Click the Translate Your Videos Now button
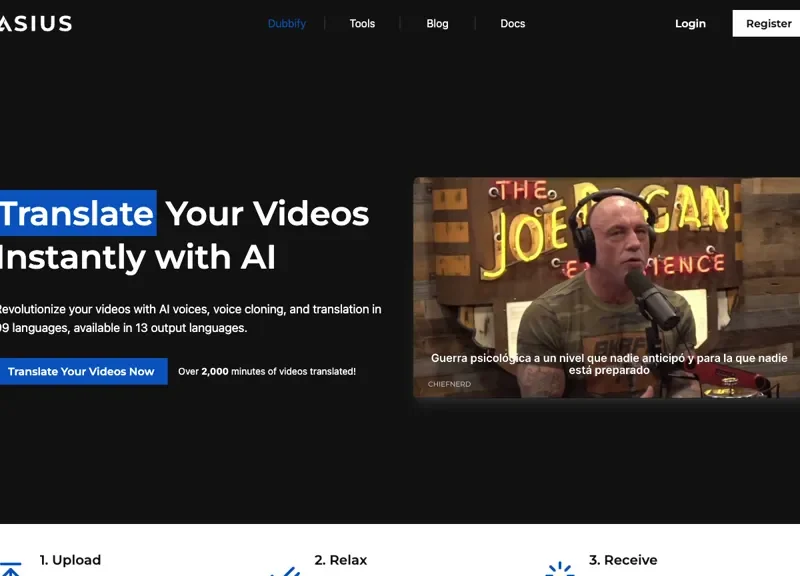800x576 pixels. click(x=83, y=371)
